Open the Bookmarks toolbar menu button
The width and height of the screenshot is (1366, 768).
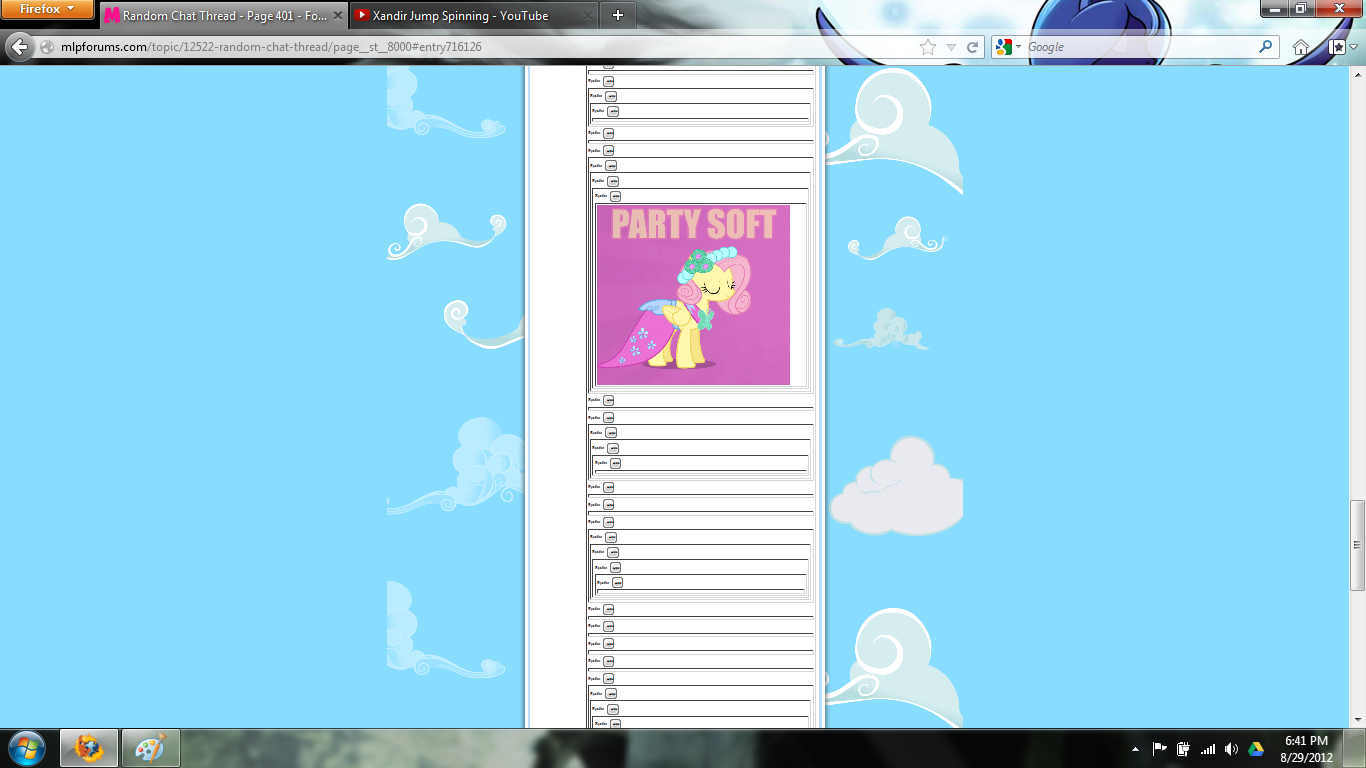tap(1340, 47)
